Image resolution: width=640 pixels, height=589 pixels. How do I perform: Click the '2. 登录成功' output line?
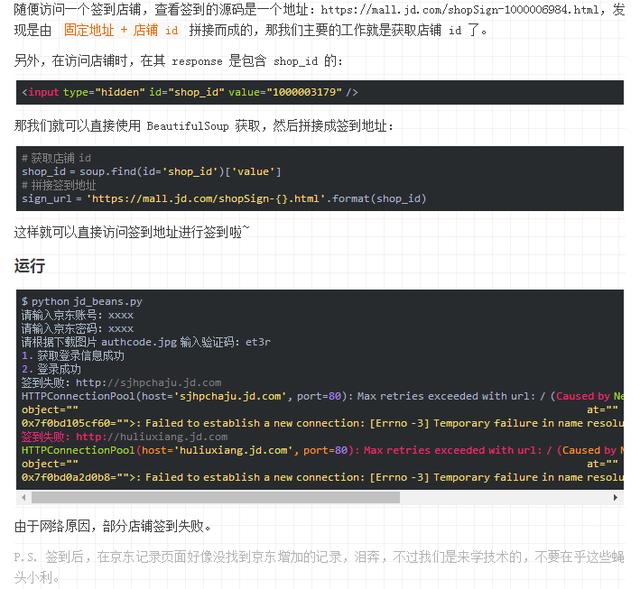click(x=51, y=369)
